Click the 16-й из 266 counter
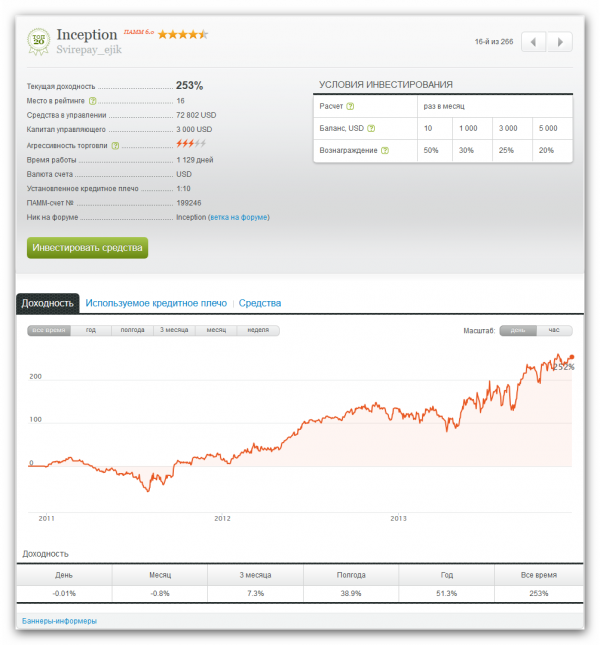Viewport: 600px width, 645px height. tap(494, 42)
